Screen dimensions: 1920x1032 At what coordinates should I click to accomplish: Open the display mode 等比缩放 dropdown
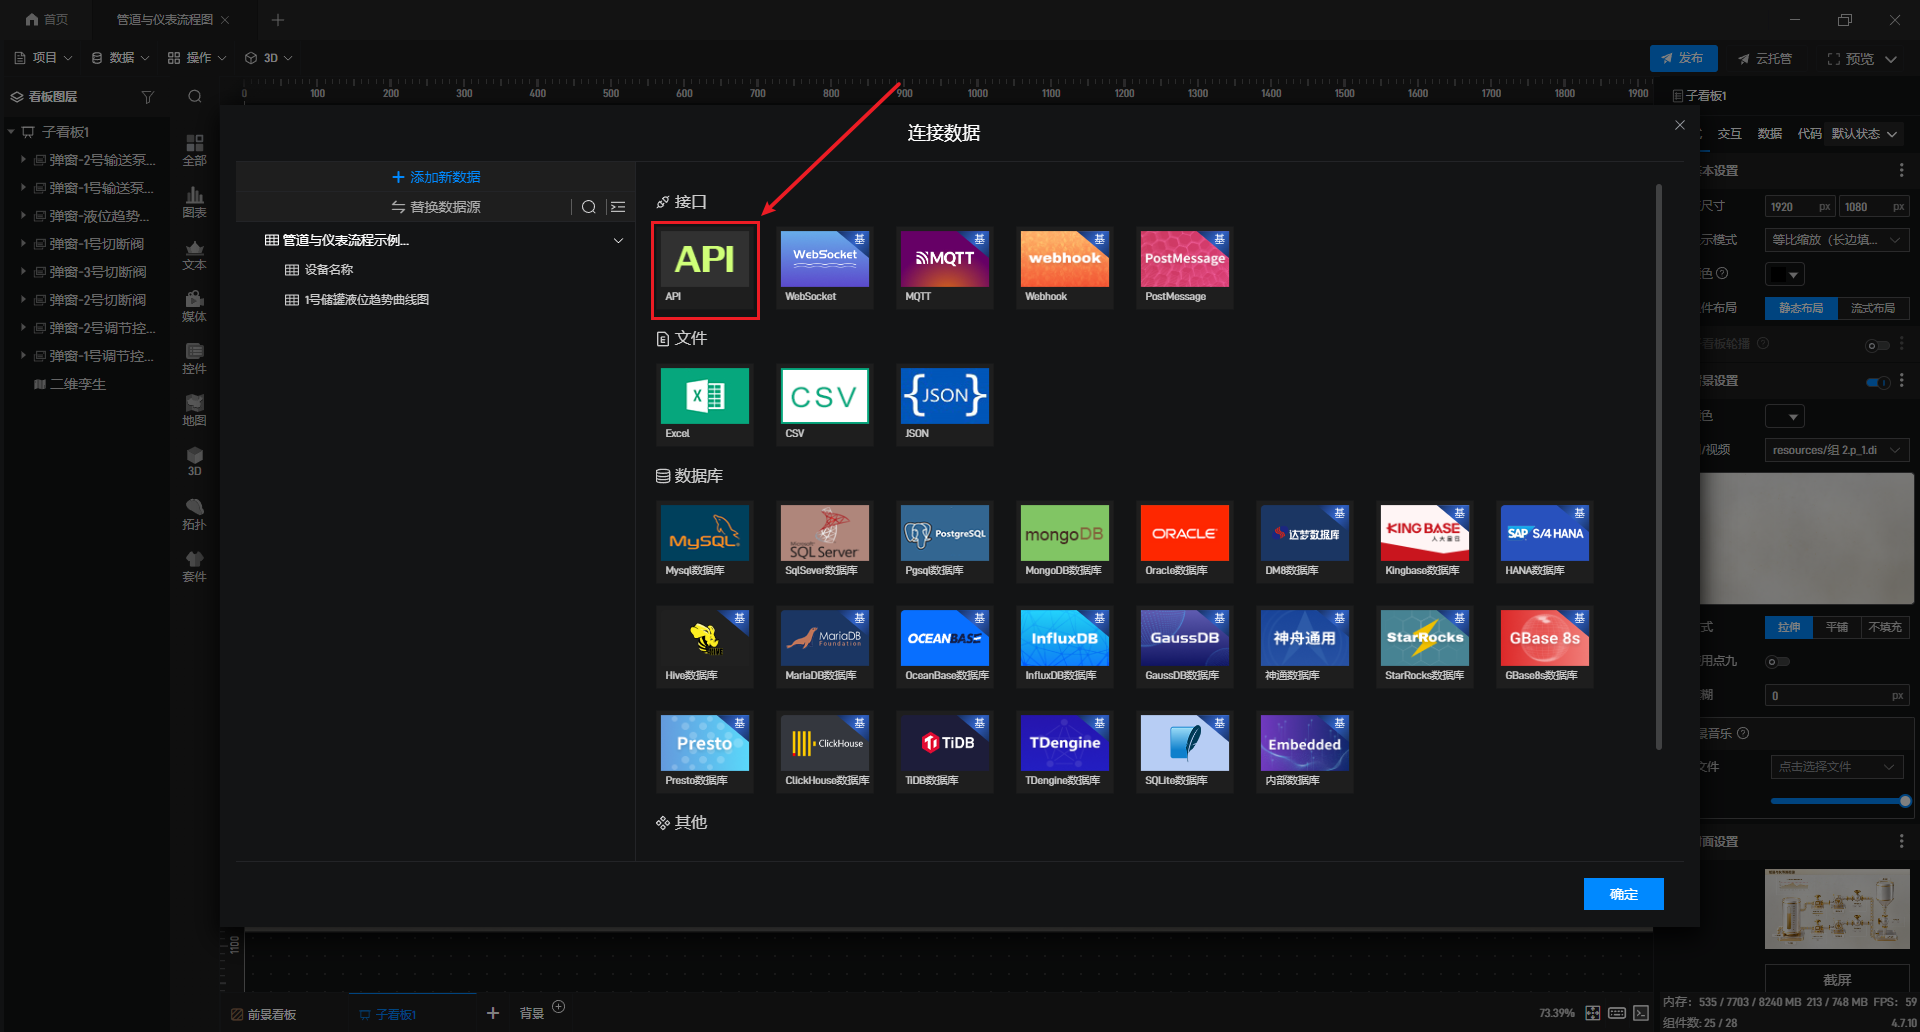pos(1837,240)
